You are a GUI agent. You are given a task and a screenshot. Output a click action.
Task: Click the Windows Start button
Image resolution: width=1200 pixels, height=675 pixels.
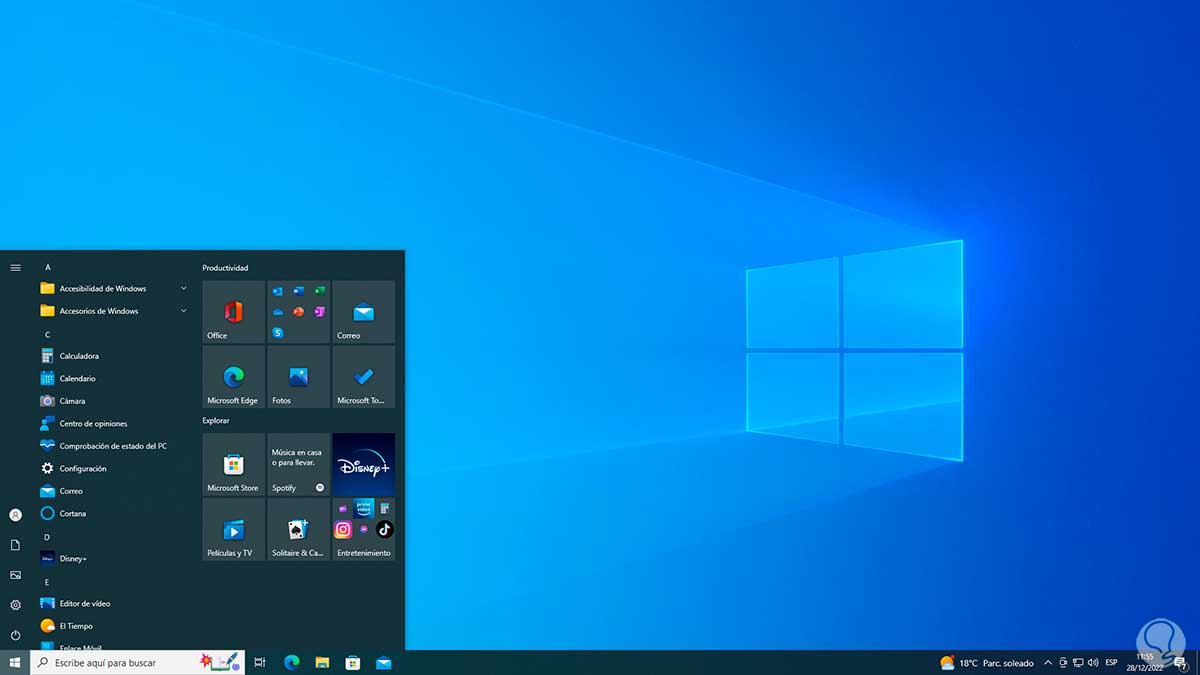(x=15, y=663)
